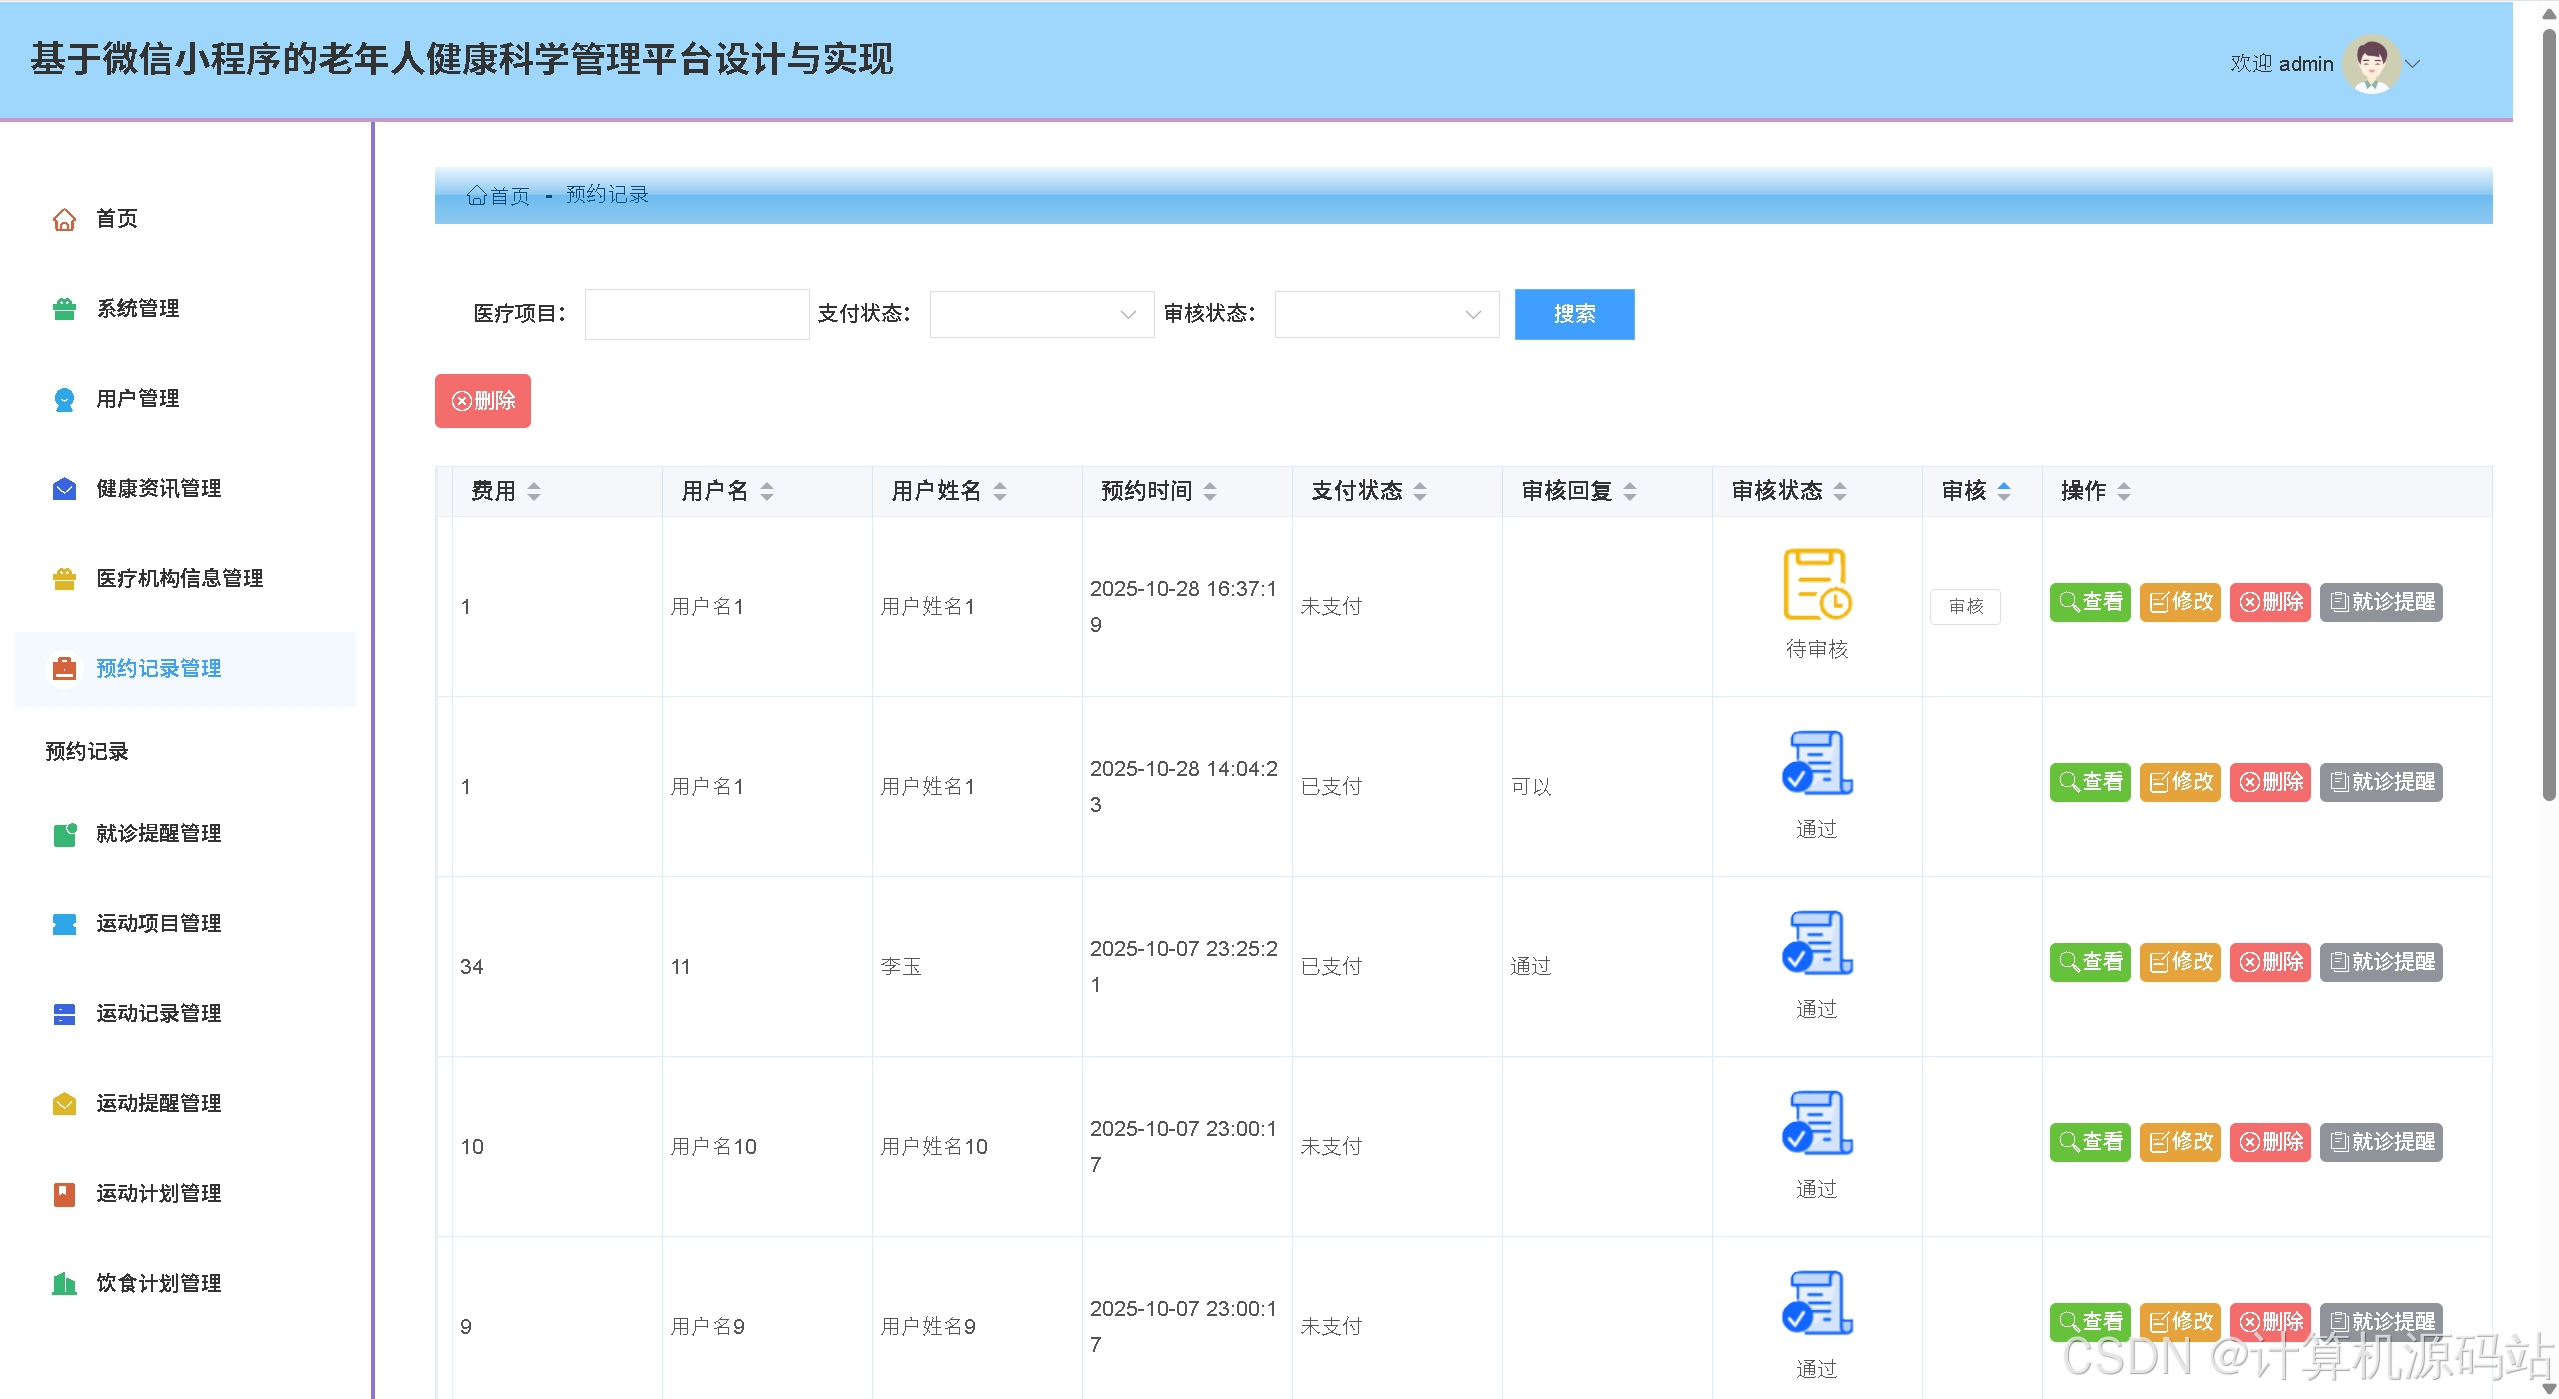Open the admin account dropdown chevron

2413,64
